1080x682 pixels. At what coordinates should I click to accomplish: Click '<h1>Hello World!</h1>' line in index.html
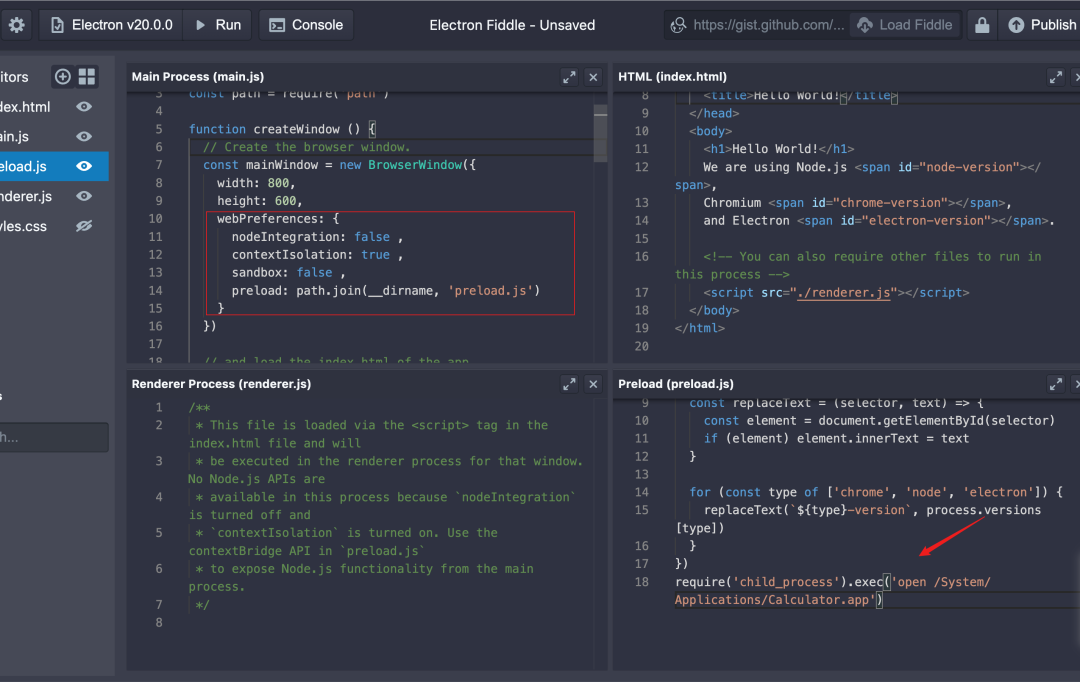[x=778, y=149]
